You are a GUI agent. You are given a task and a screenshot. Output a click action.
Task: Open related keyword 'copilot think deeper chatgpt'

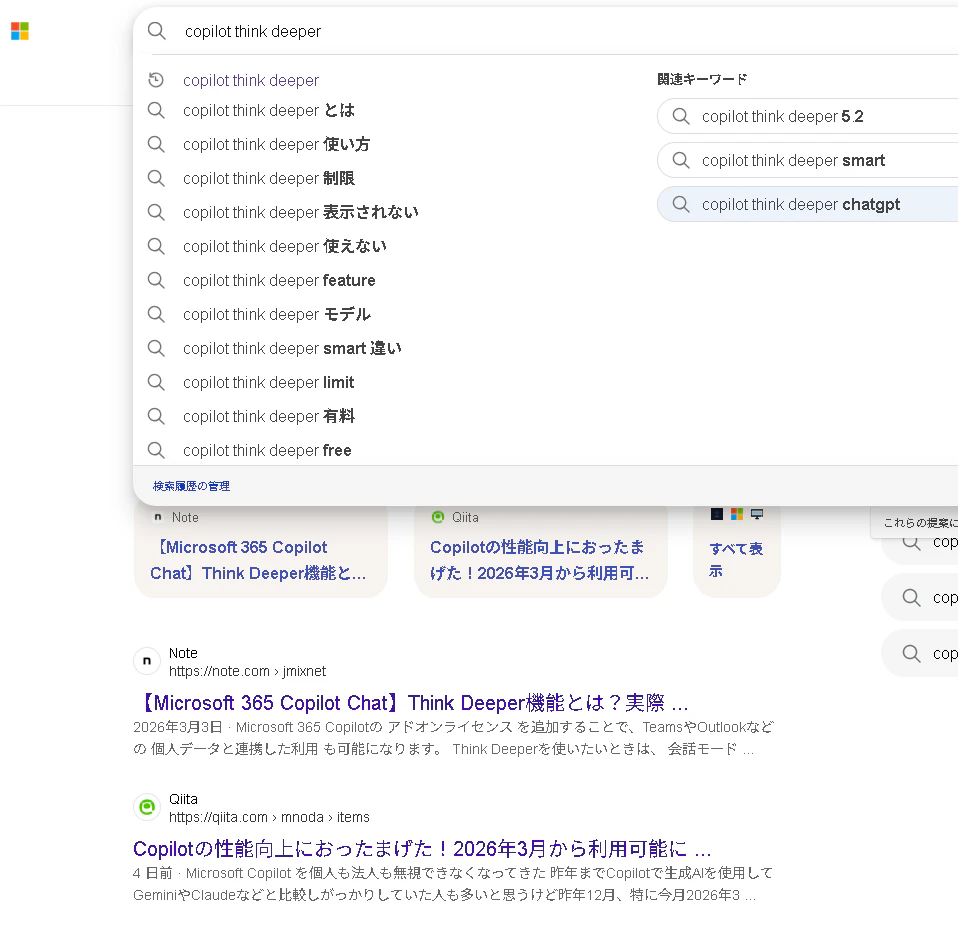808,204
